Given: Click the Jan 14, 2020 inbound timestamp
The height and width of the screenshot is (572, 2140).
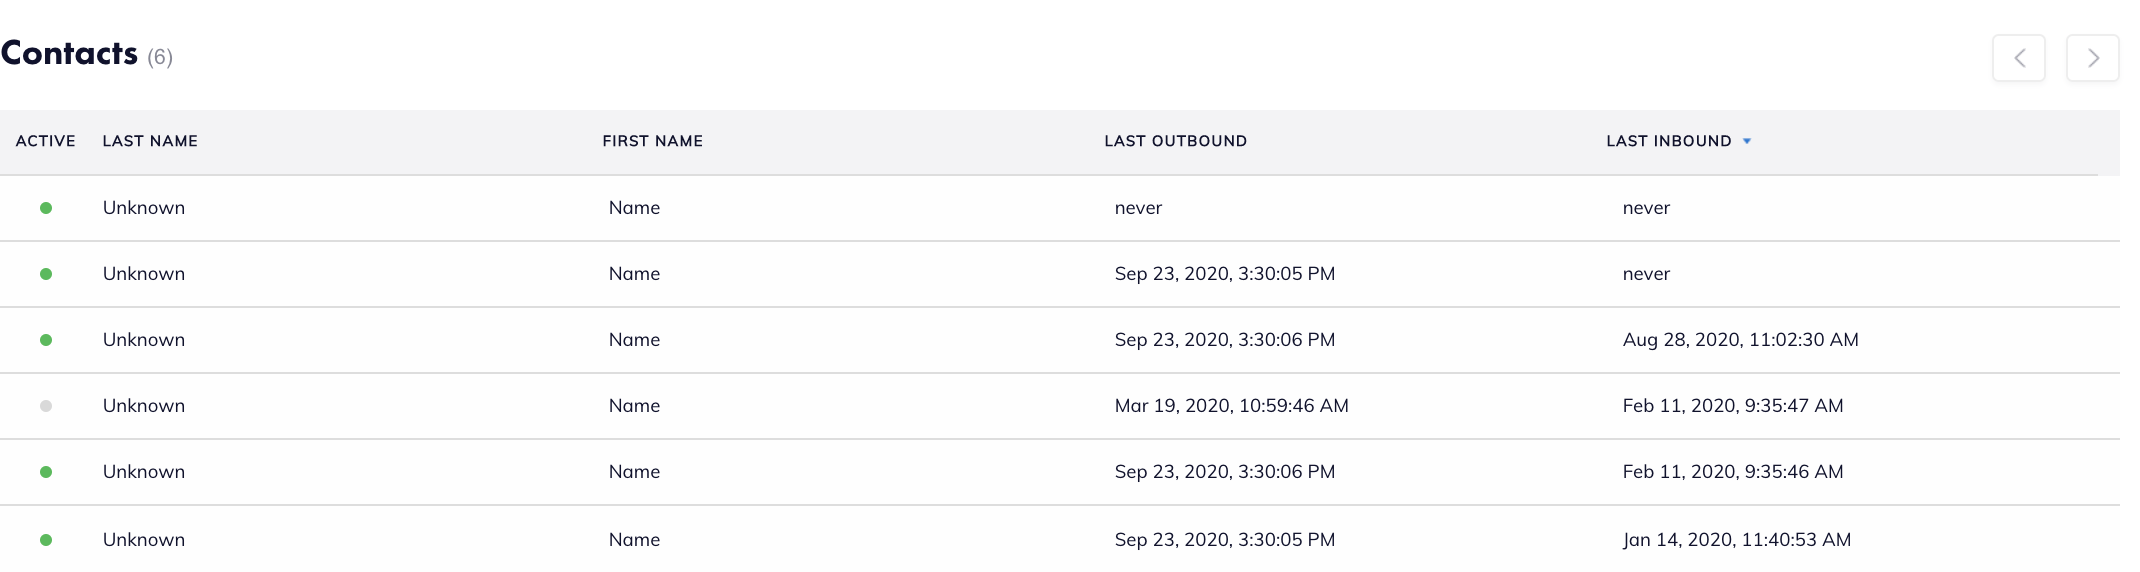Looking at the screenshot, I should [1736, 540].
